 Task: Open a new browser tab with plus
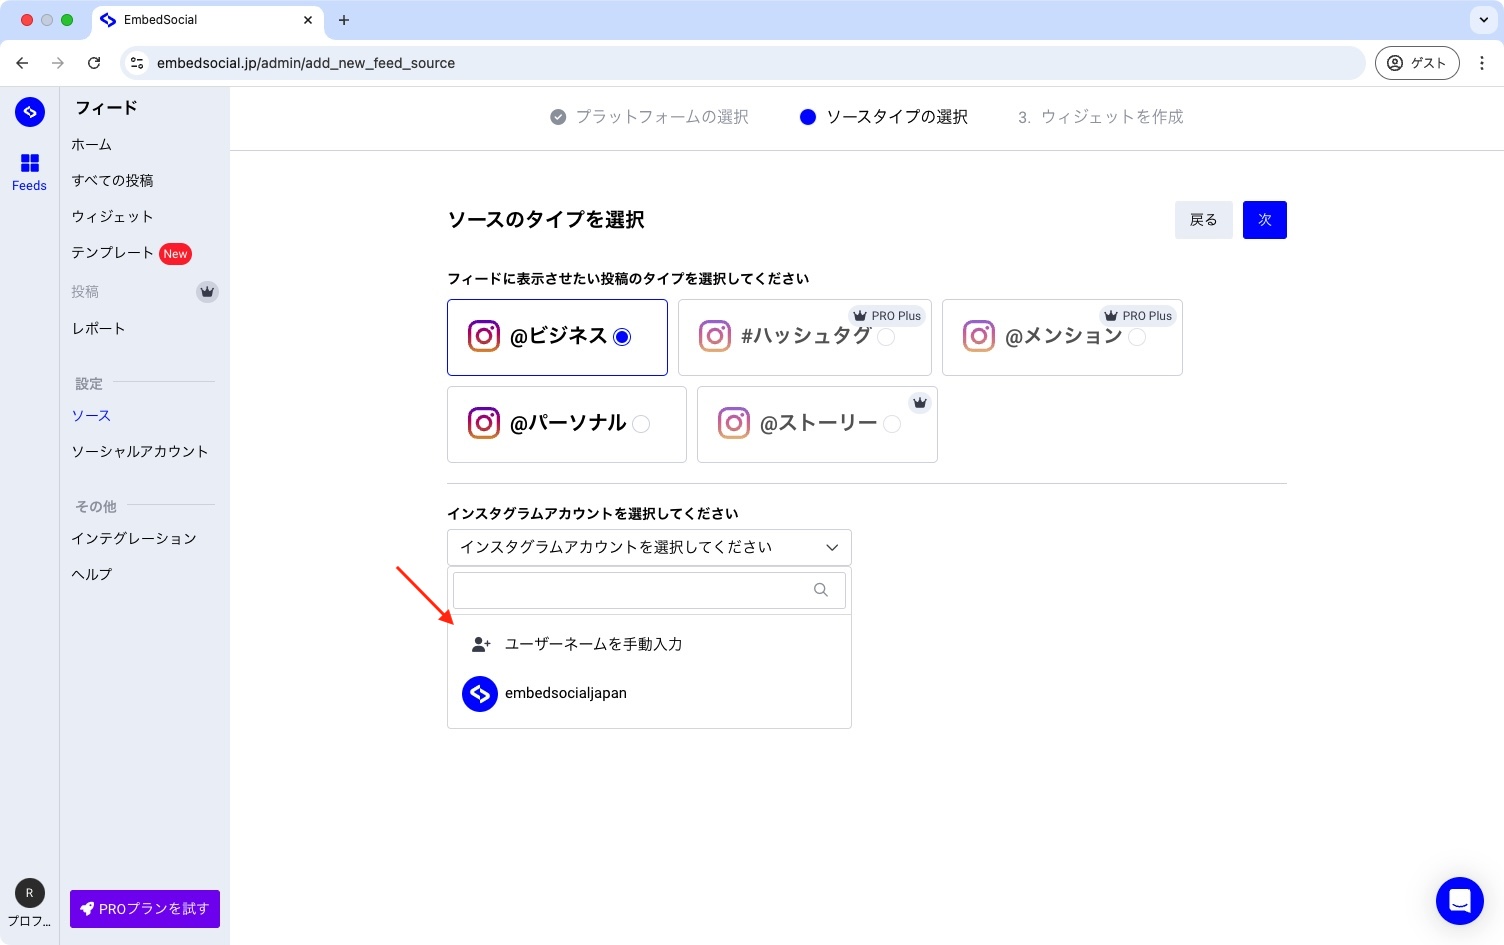coord(344,20)
